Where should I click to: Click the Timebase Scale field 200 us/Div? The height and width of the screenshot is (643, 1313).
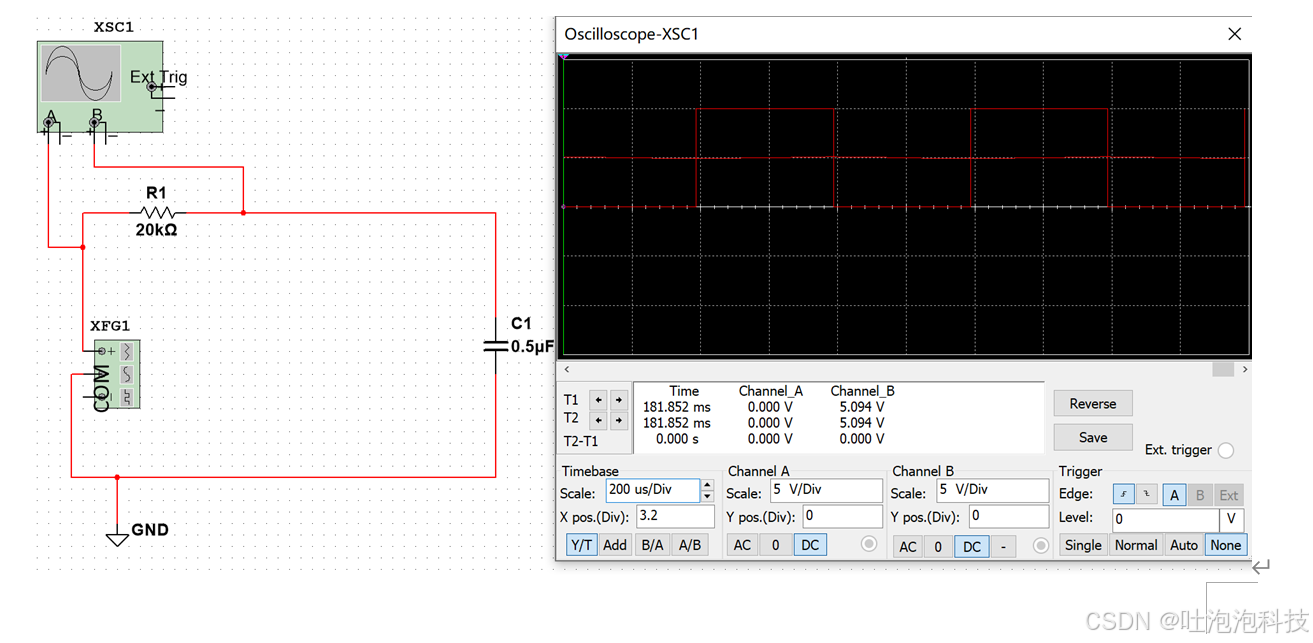[653, 490]
